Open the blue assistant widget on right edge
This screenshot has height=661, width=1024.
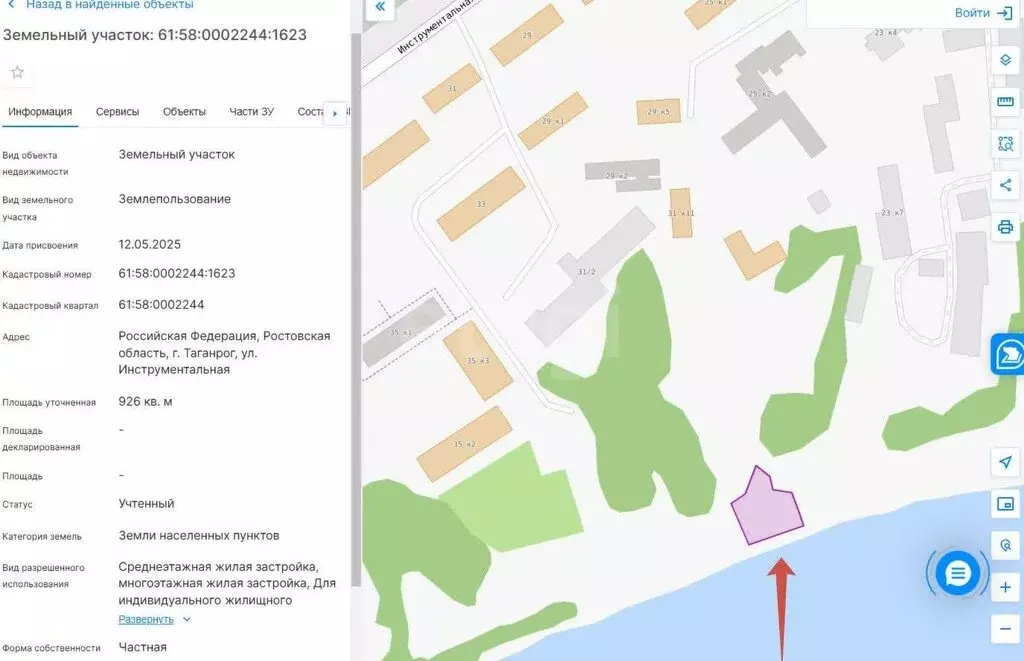click(x=1008, y=354)
